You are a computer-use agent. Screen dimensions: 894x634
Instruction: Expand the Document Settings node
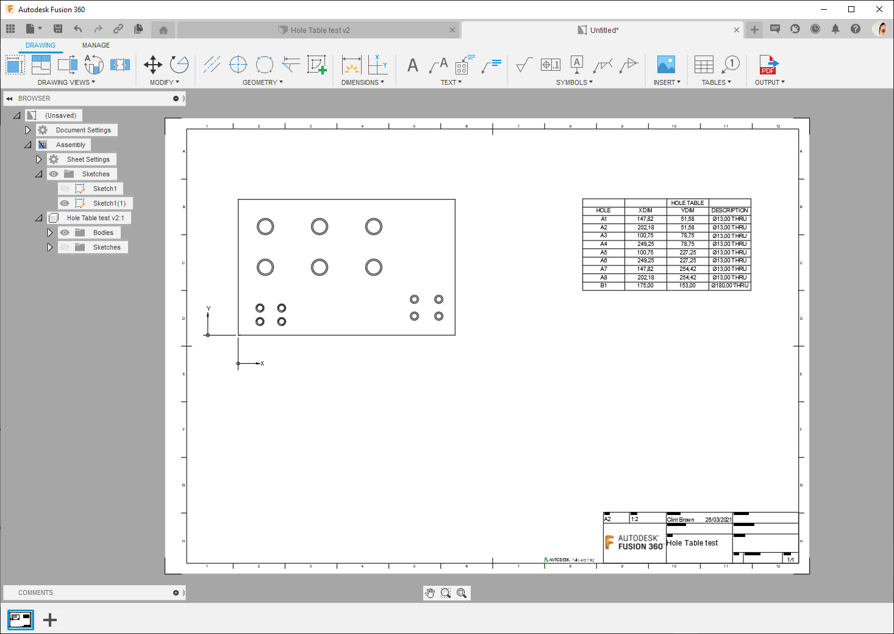pos(28,130)
